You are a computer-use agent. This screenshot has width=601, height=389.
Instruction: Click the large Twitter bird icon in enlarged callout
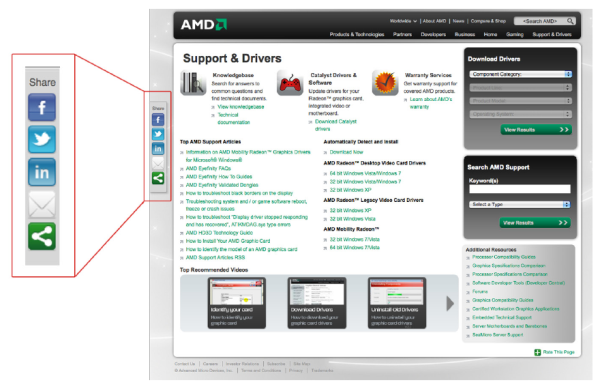[x=42, y=140]
